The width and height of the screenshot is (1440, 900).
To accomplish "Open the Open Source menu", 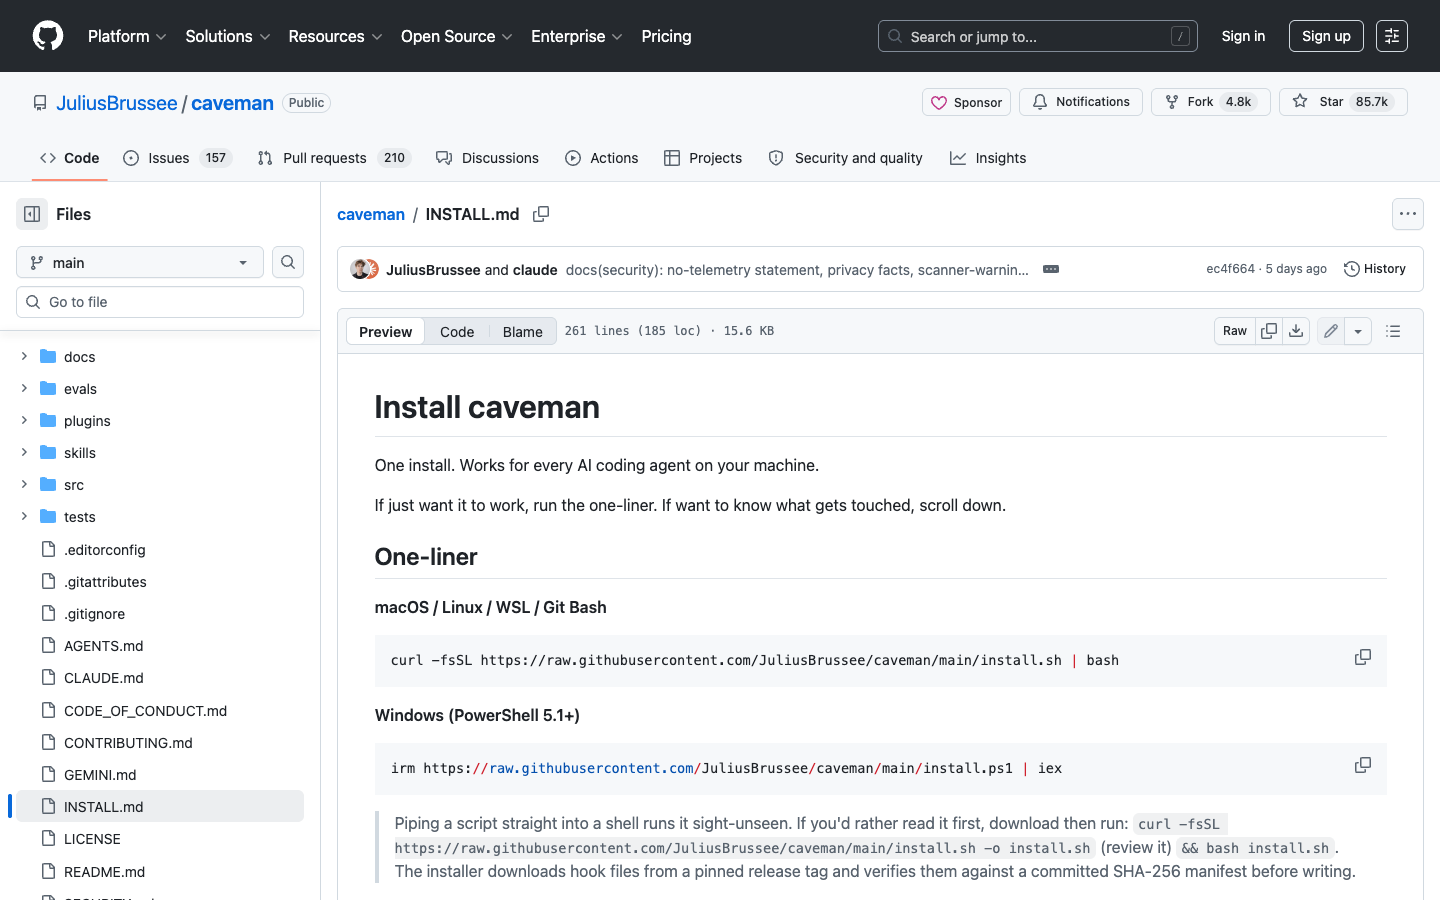I will [457, 36].
